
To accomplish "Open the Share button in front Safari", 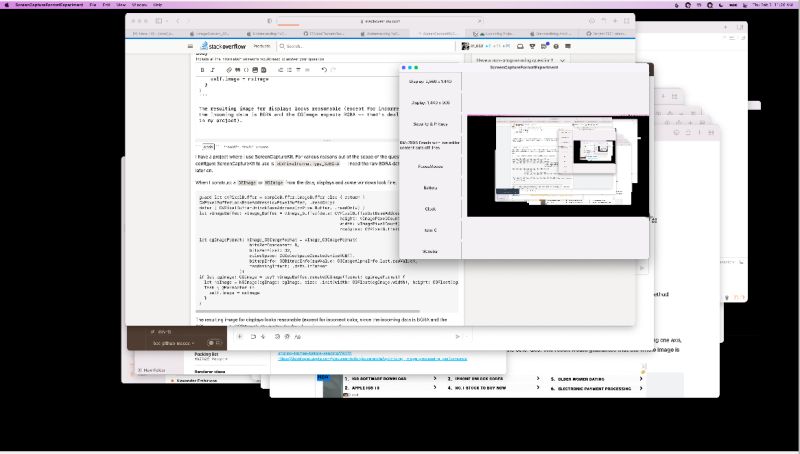I will (x=604, y=21).
